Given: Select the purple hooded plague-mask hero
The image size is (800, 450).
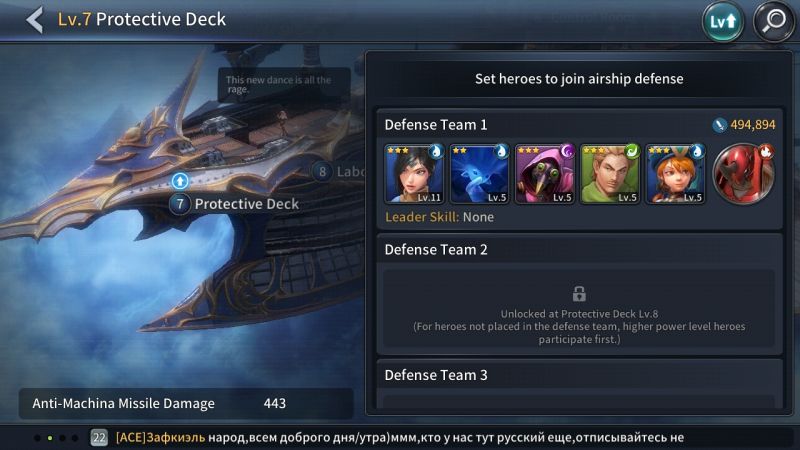Looking at the screenshot, I should 545,174.
